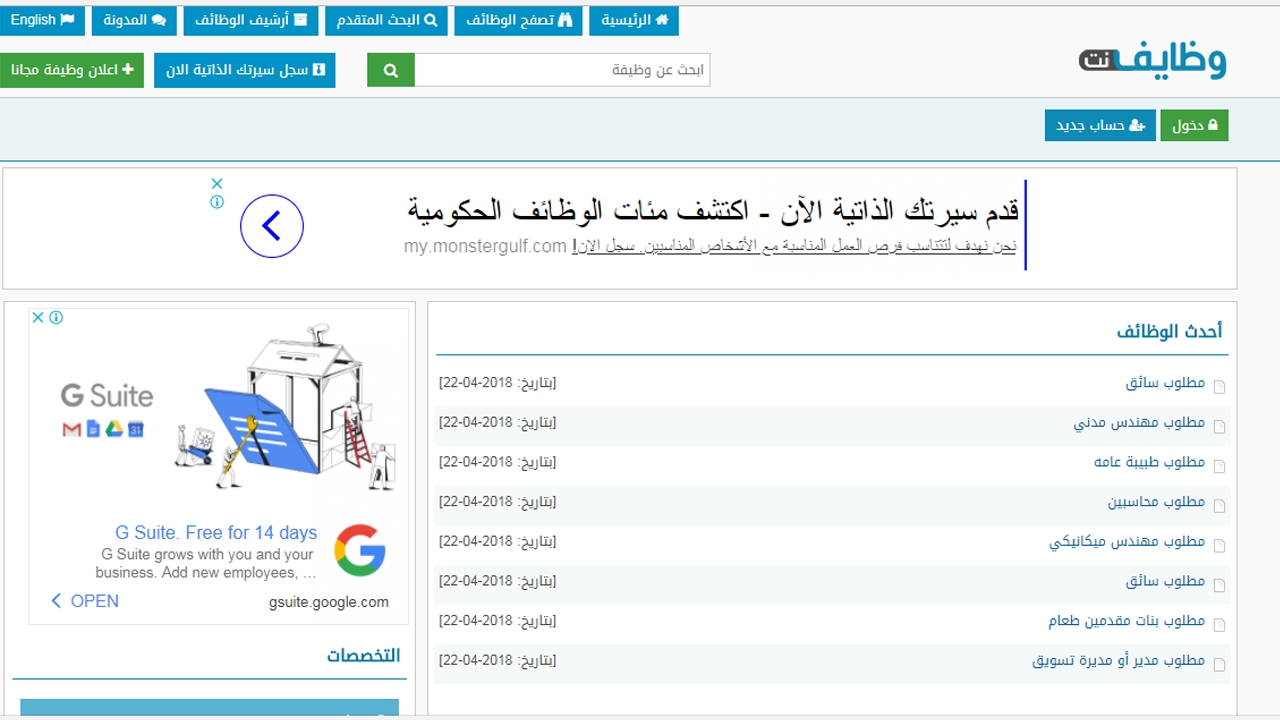Click document icon beside مطلوب مهندس مدني
Screen dimensions: 1280x720
pos(1219,426)
